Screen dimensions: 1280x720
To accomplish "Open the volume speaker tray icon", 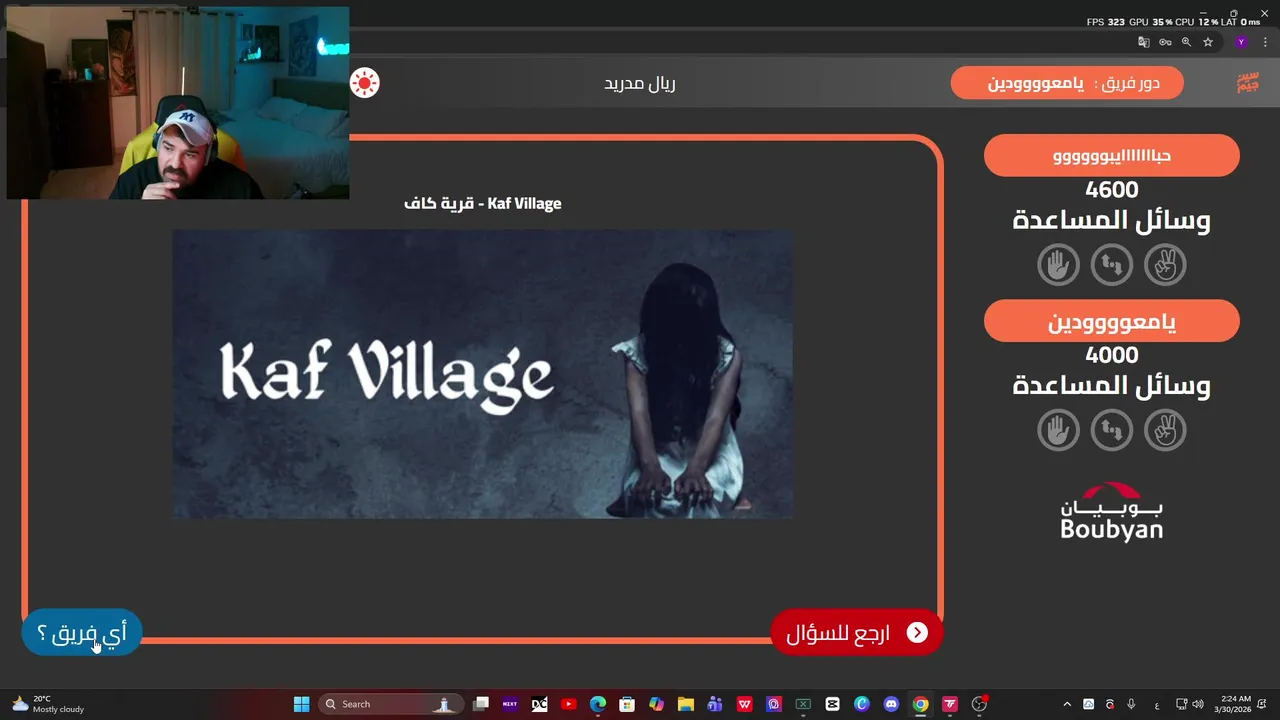I will (1198, 704).
